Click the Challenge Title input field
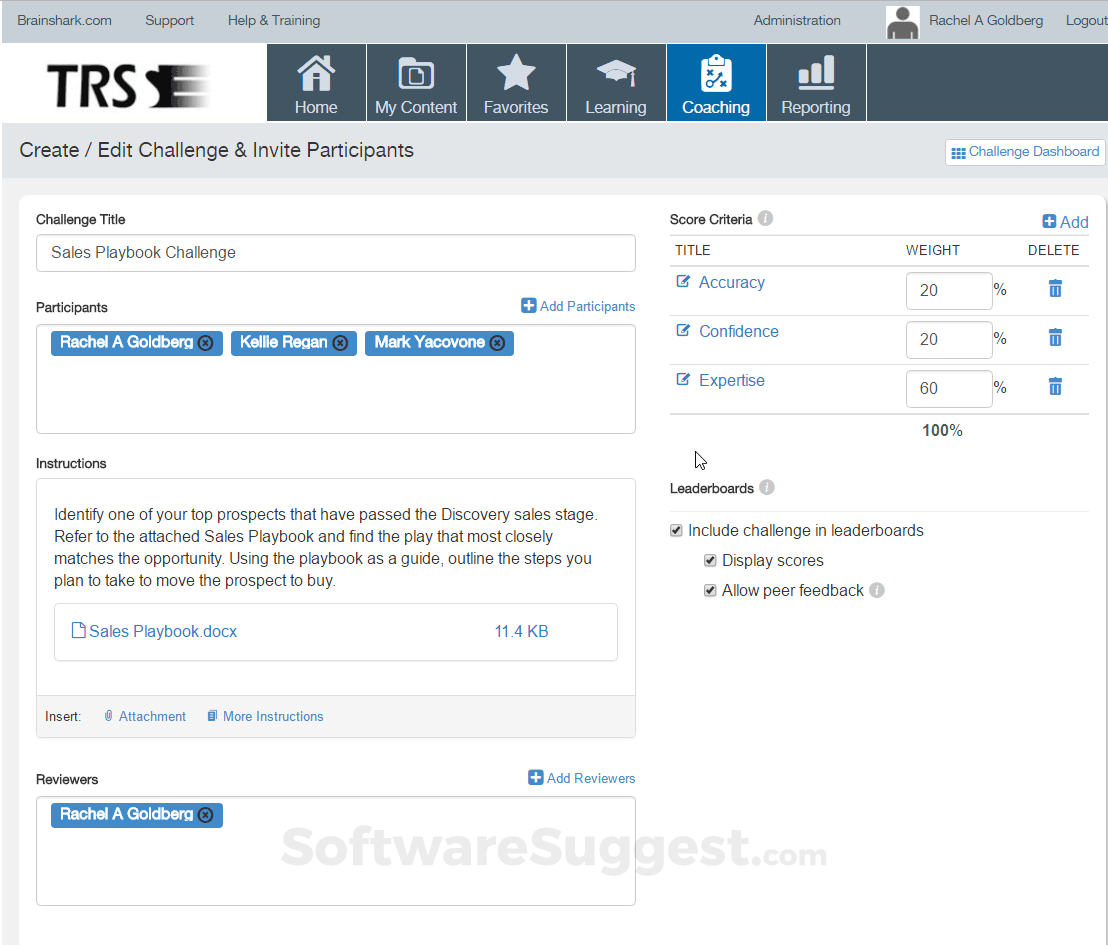This screenshot has width=1108, height=945. click(x=336, y=253)
